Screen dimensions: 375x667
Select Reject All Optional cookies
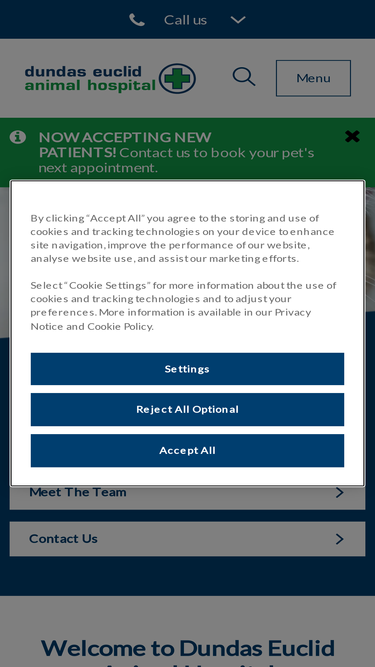point(188,409)
